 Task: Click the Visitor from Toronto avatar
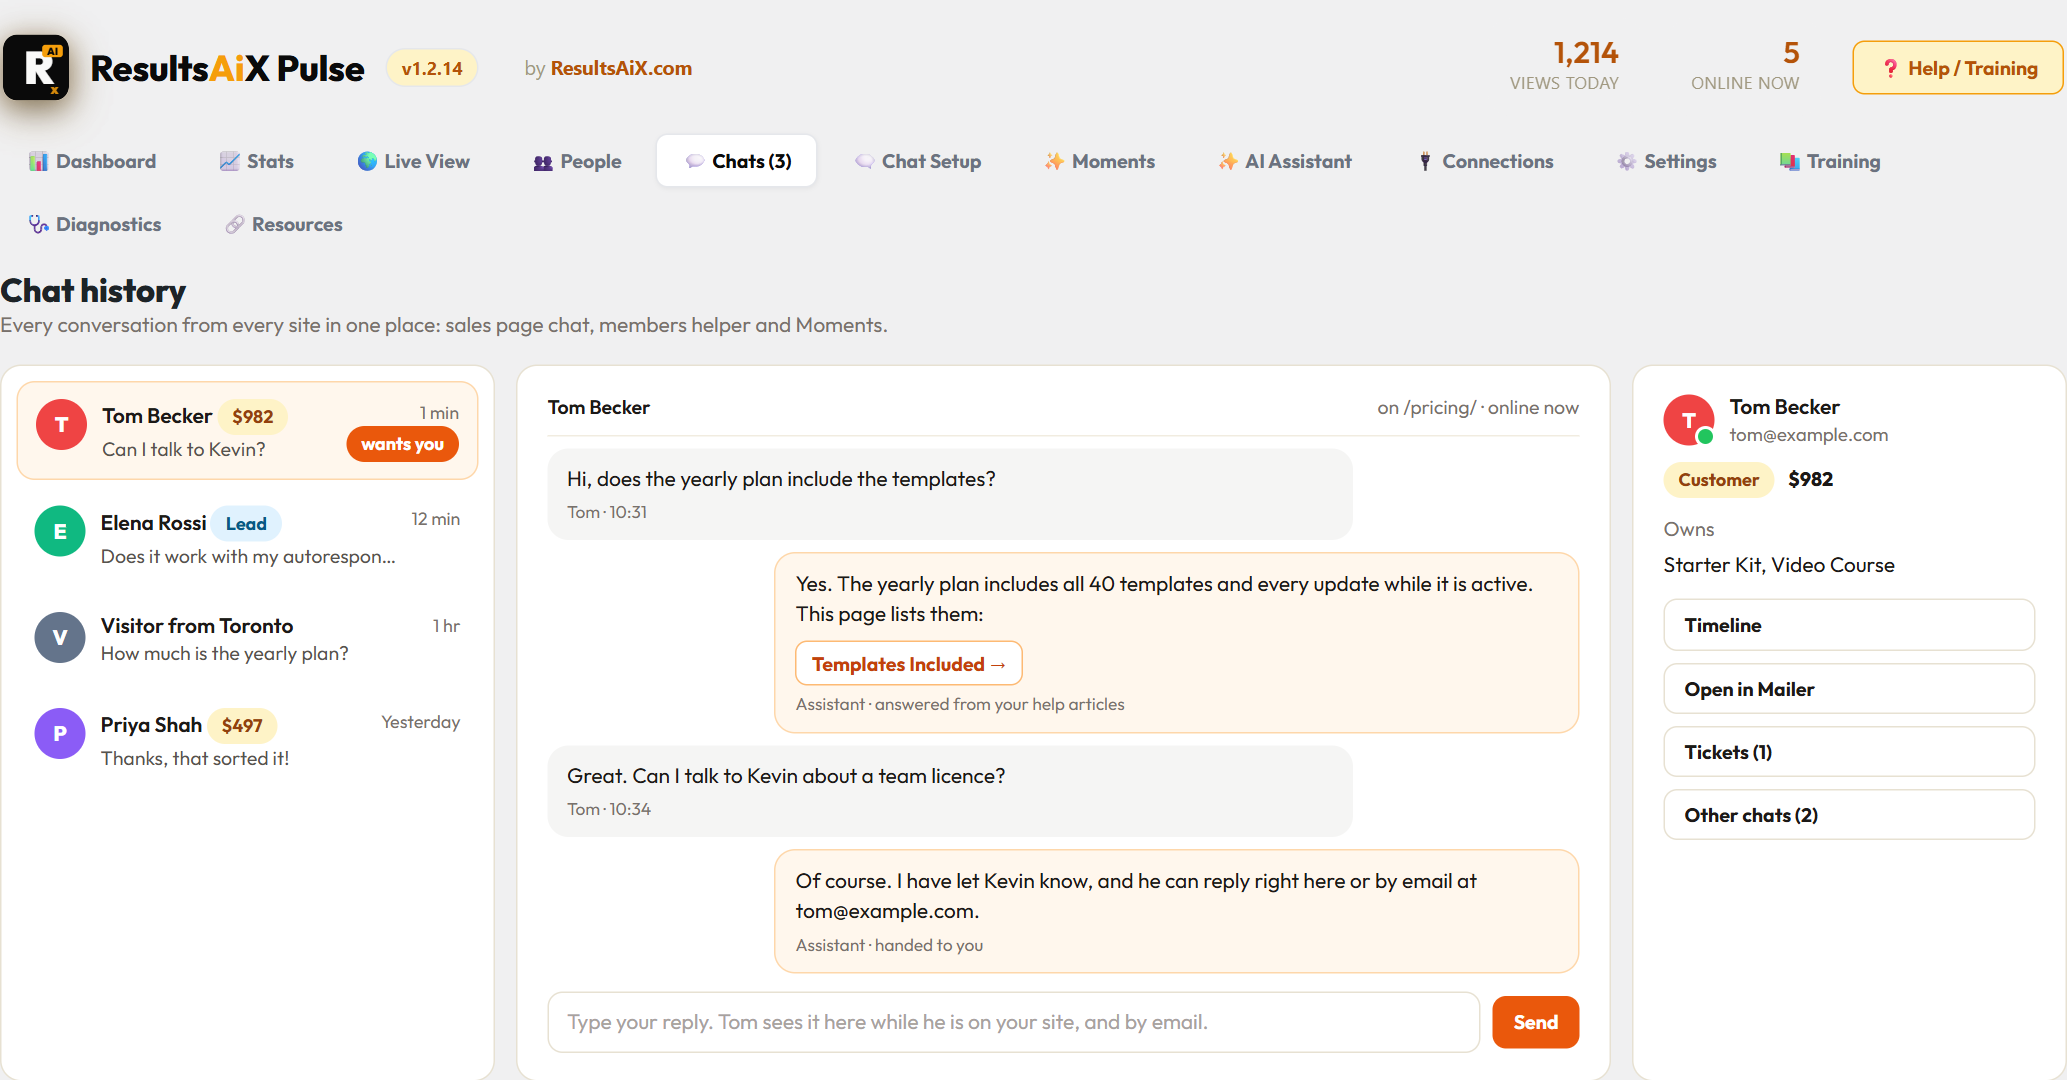(x=60, y=637)
